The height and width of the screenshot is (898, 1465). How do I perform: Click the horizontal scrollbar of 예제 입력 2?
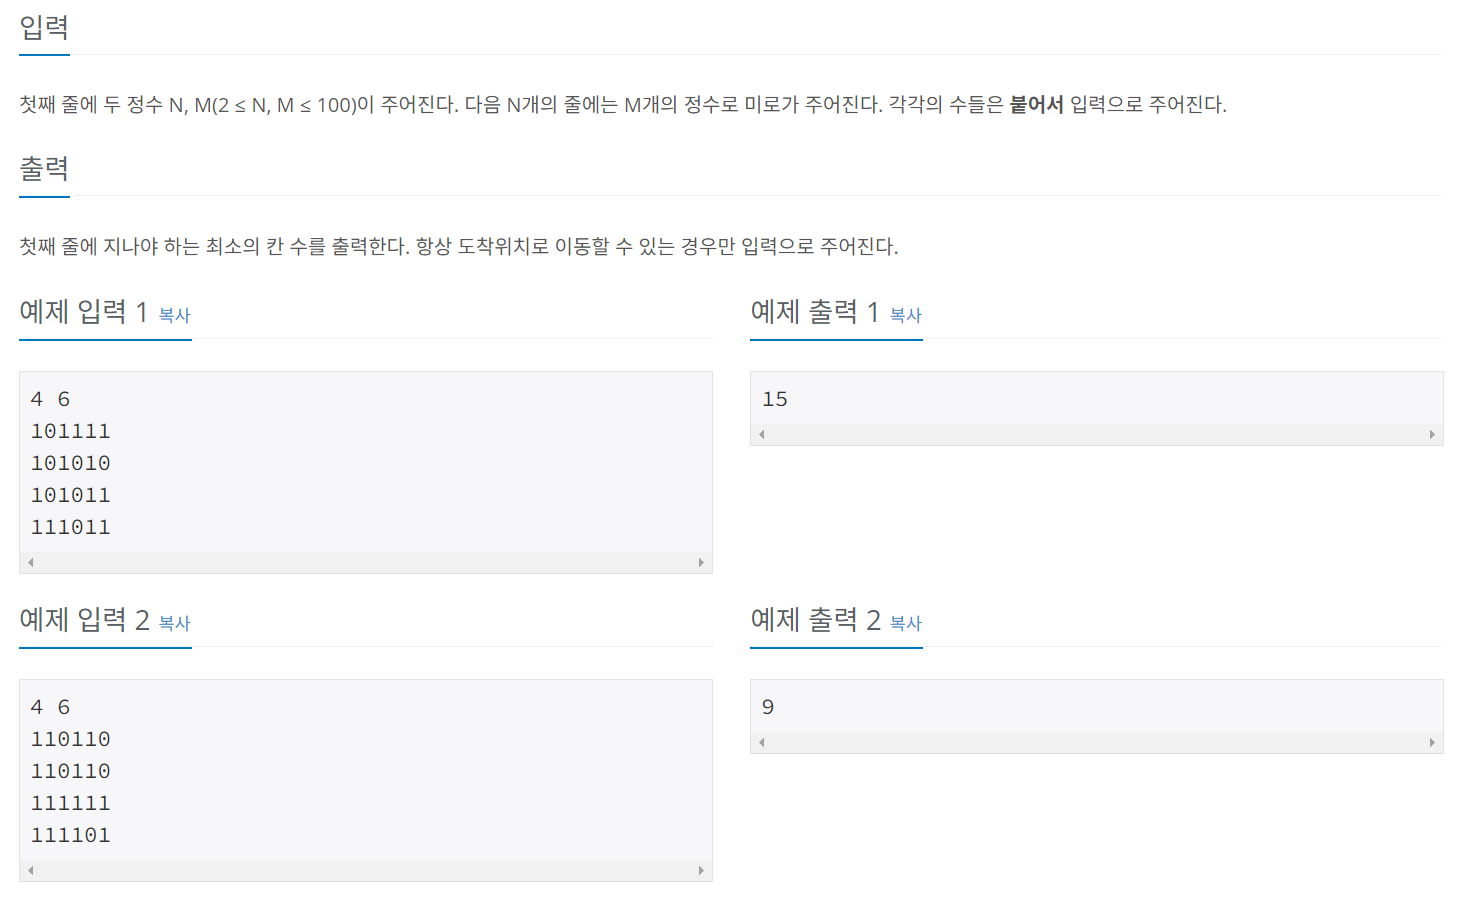point(366,871)
